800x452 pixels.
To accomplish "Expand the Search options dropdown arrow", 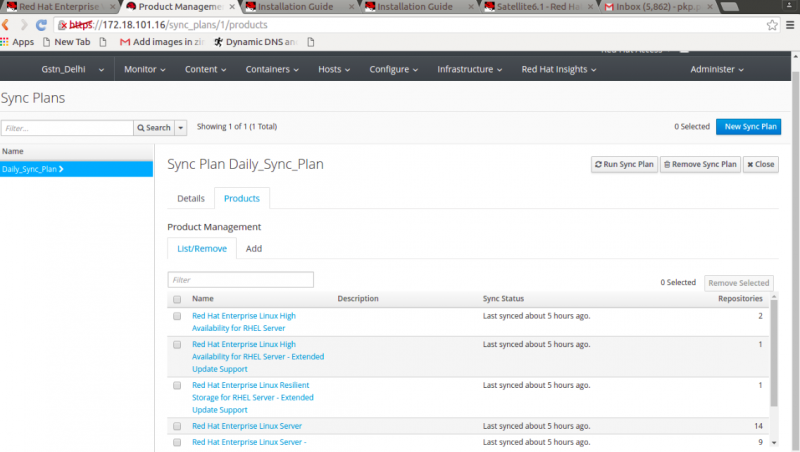I will coord(181,128).
